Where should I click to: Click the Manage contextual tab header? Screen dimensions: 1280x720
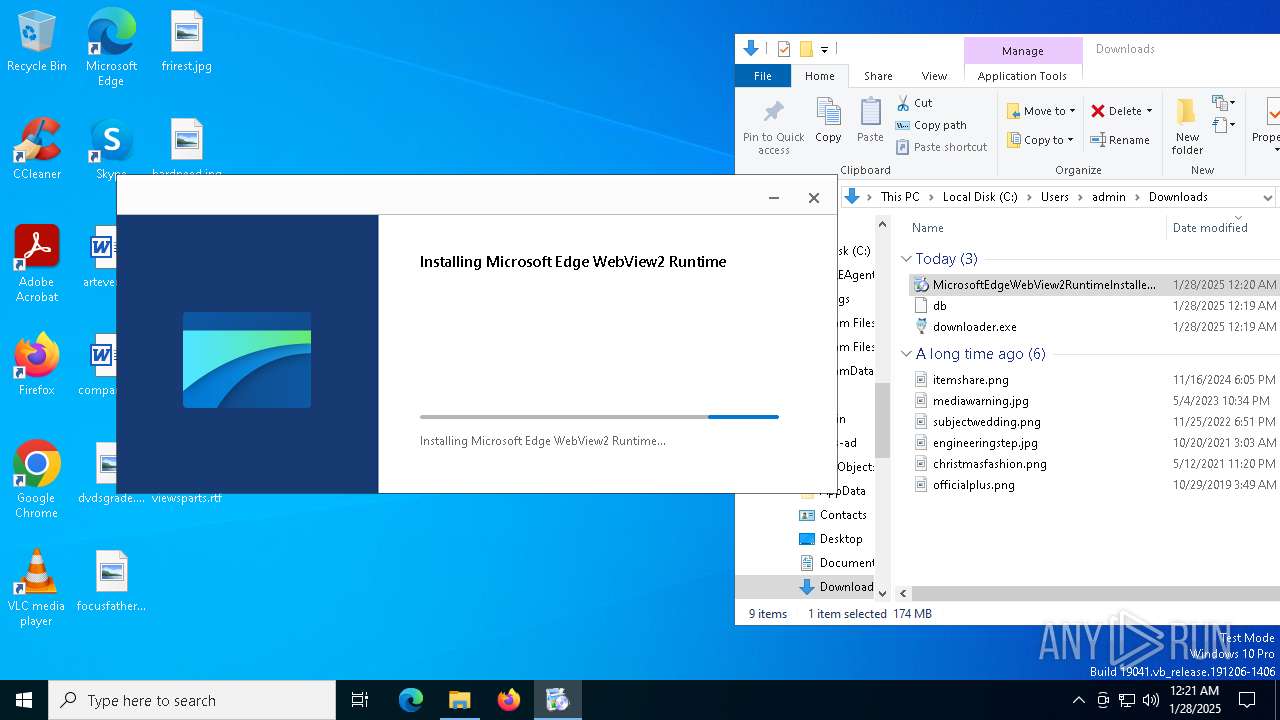point(1022,51)
